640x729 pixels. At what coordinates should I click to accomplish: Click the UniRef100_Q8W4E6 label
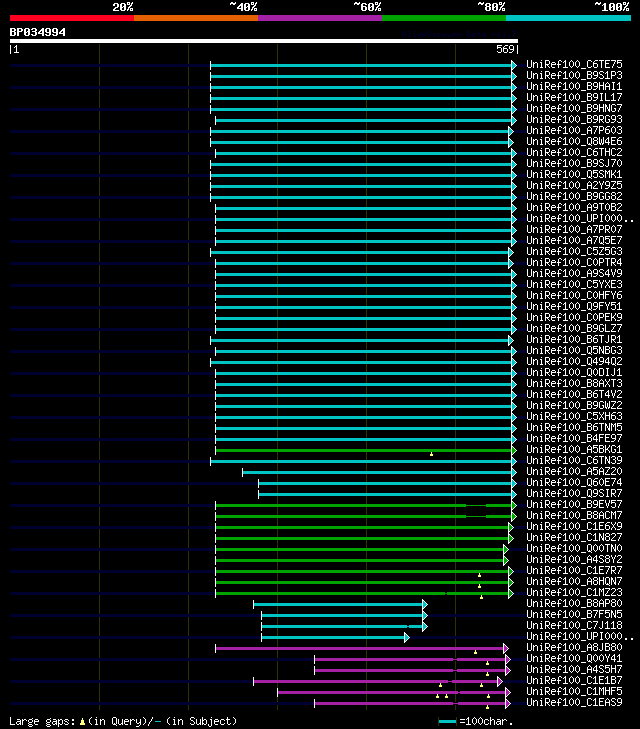[574, 141]
